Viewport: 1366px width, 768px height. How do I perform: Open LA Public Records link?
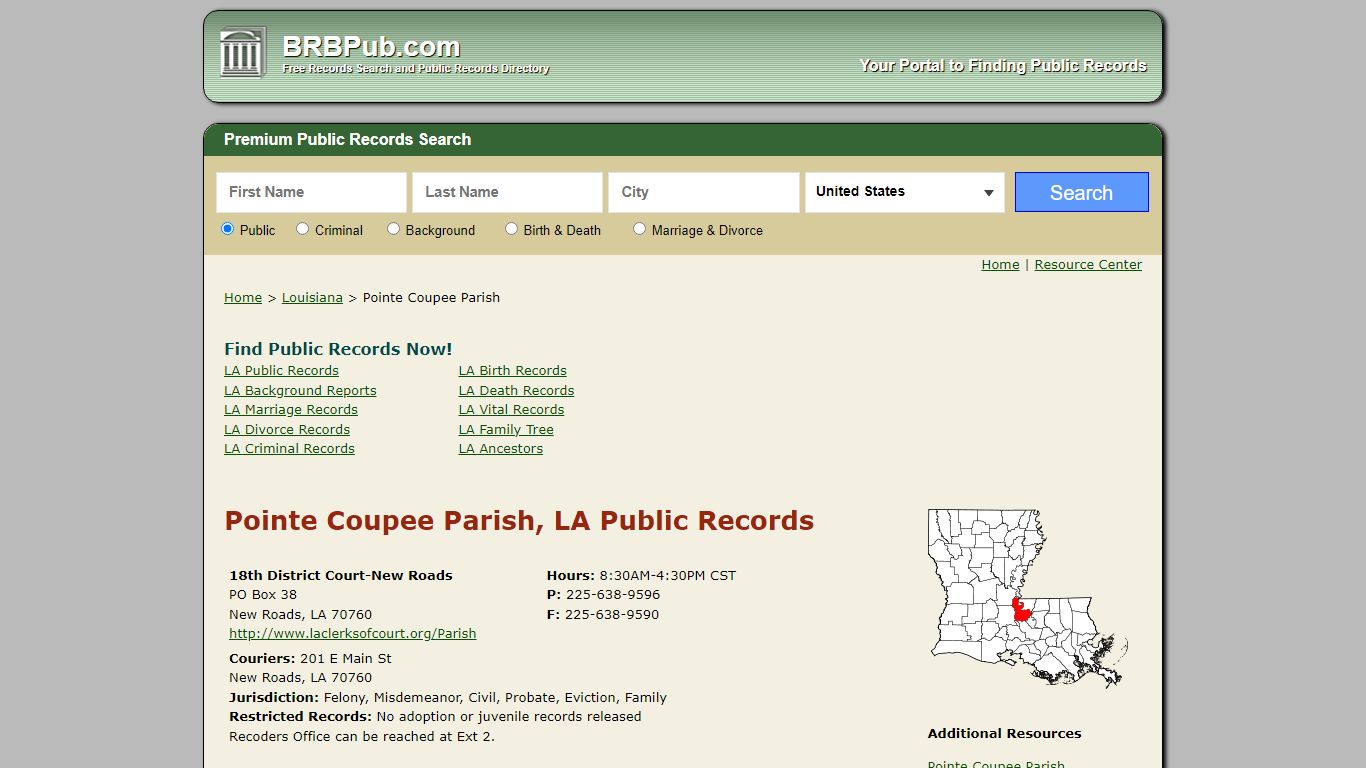click(281, 371)
